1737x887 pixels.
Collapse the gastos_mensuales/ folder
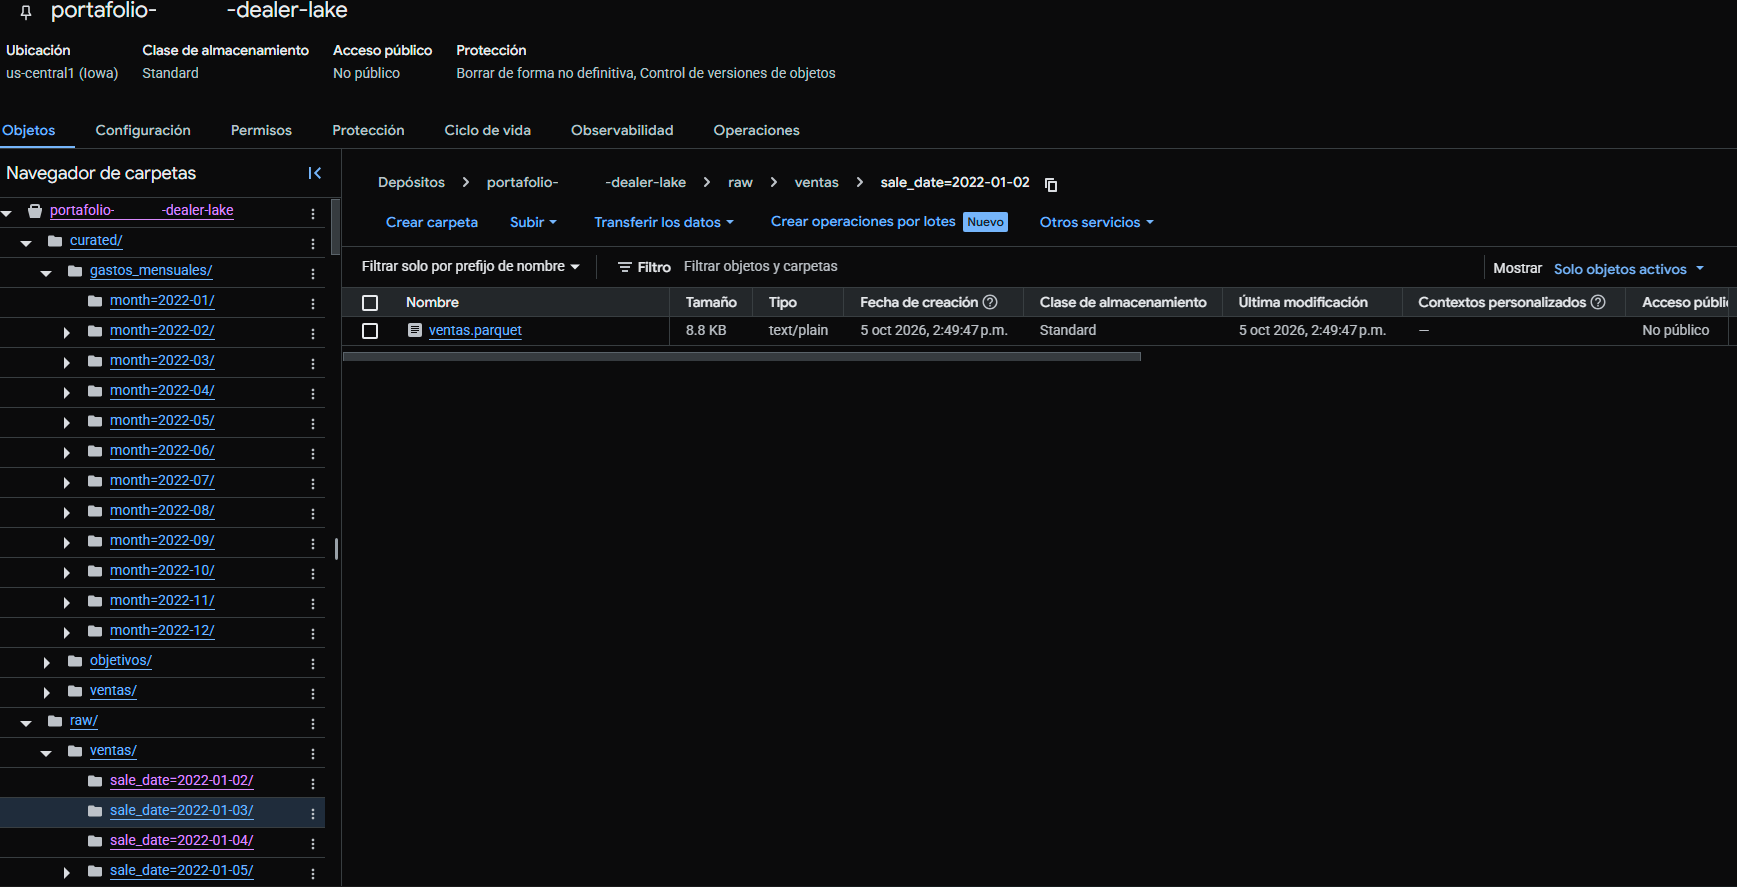coord(46,272)
